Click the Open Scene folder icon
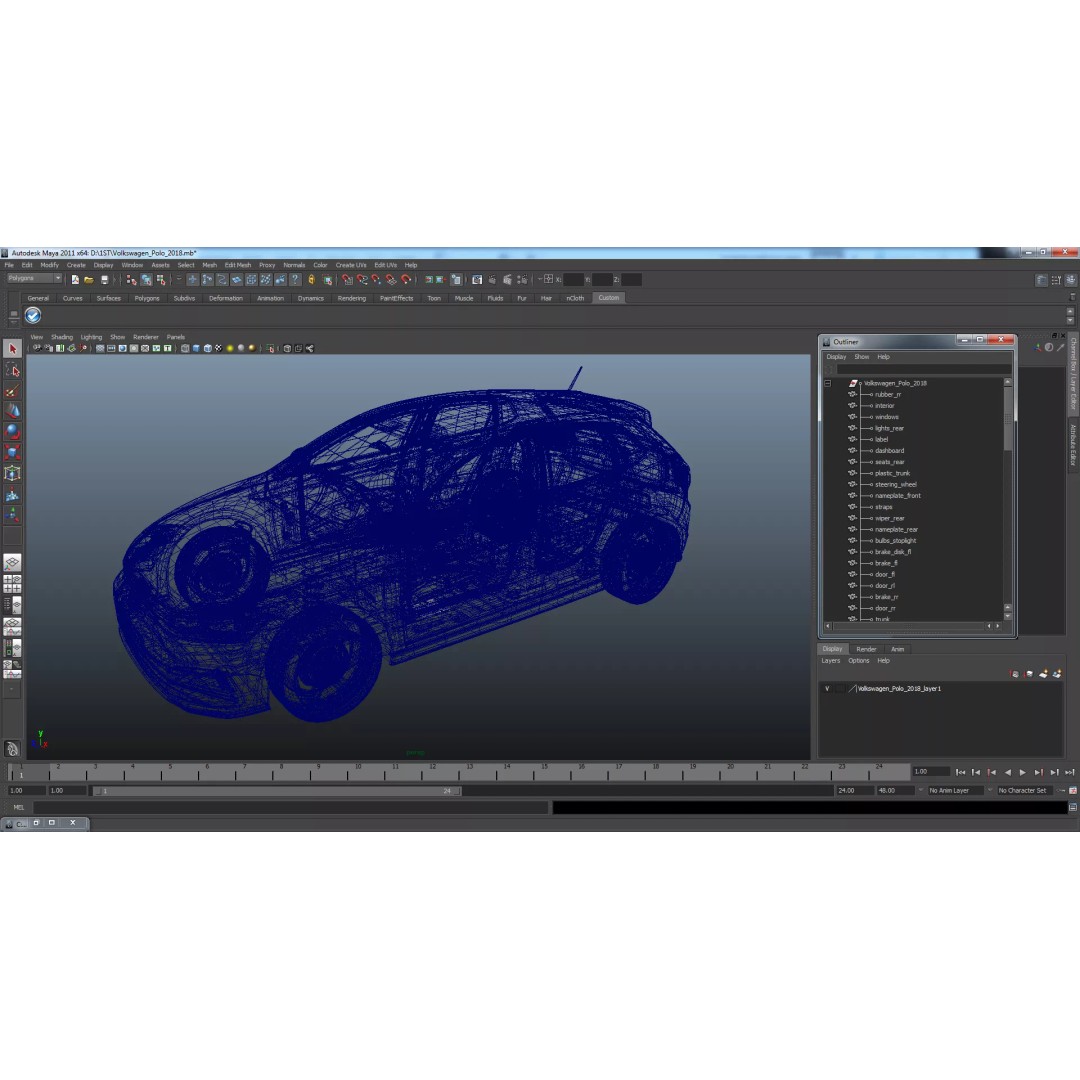The image size is (1080, 1080). click(x=89, y=280)
